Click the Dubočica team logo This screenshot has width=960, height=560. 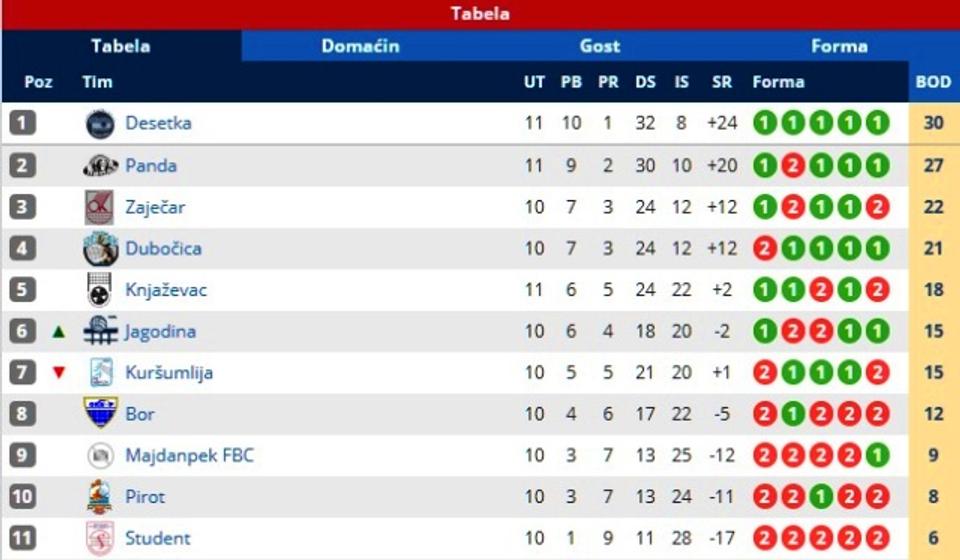click(x=100, y=248)
